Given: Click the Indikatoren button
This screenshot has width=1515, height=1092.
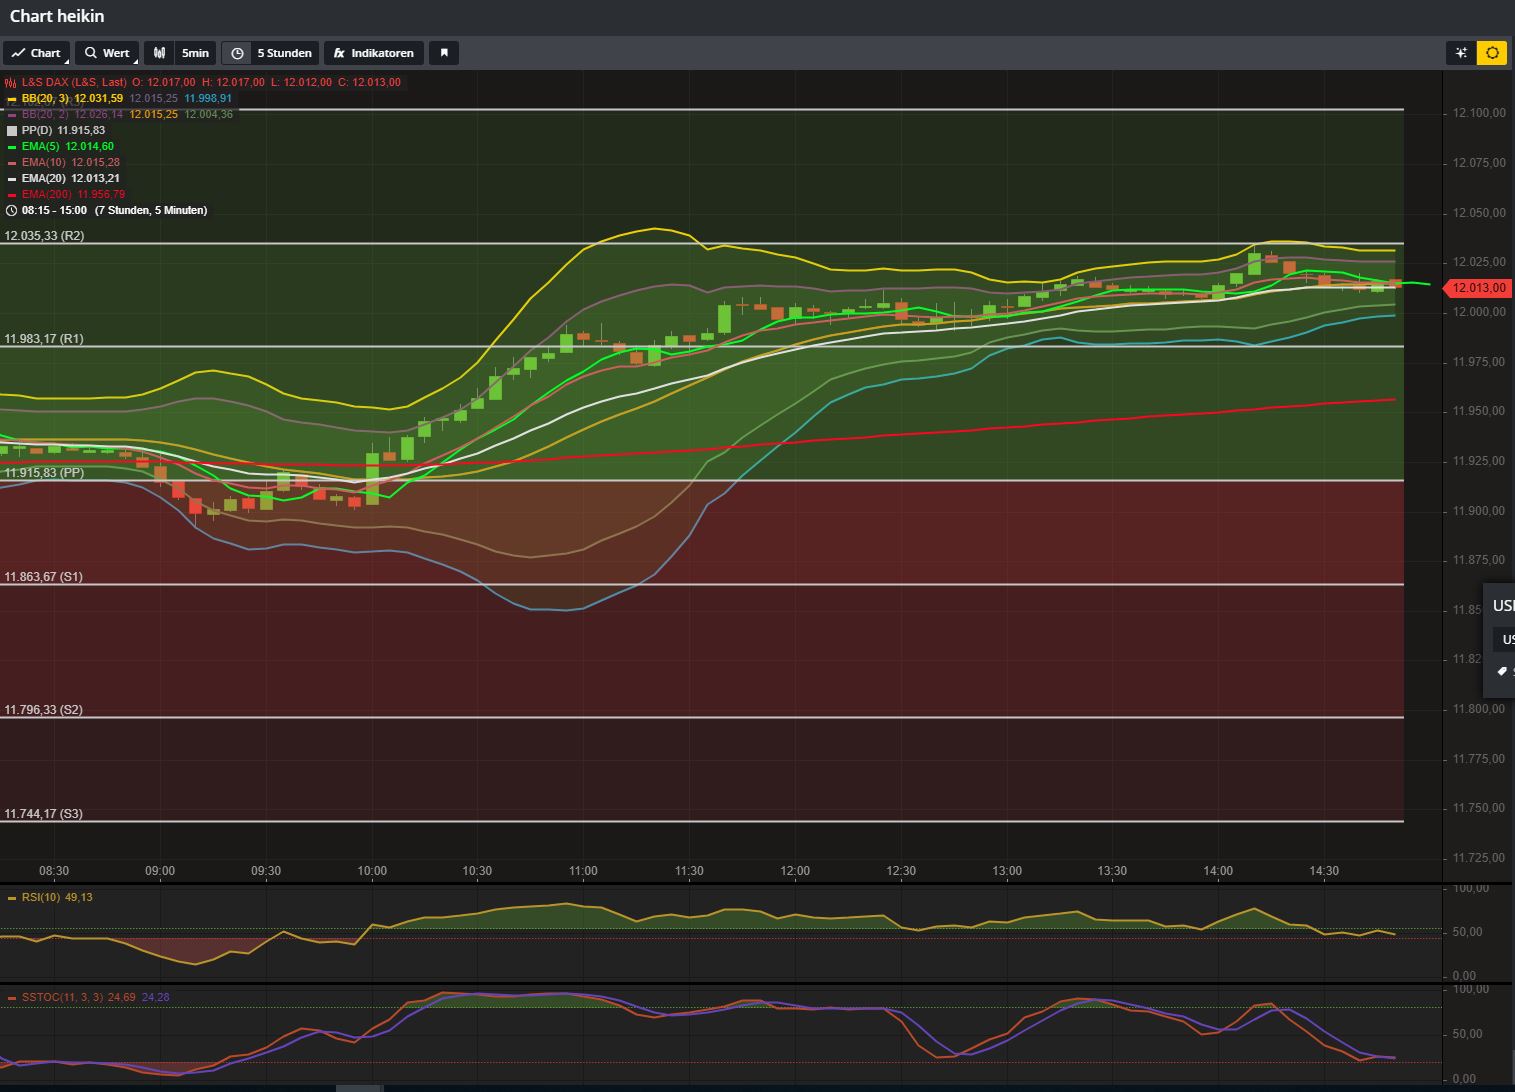Looking at the screenshot, I should click(x=381, y=53).
